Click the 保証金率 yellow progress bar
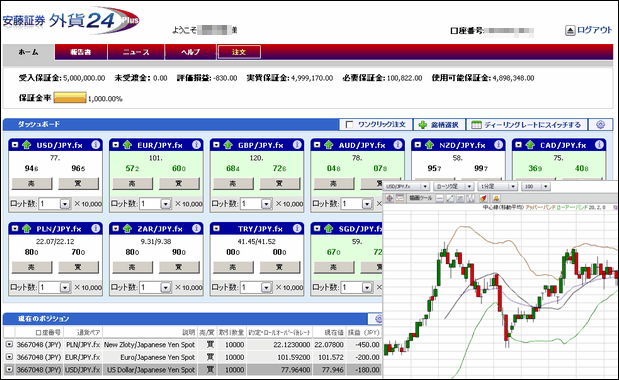 [70, 97]
